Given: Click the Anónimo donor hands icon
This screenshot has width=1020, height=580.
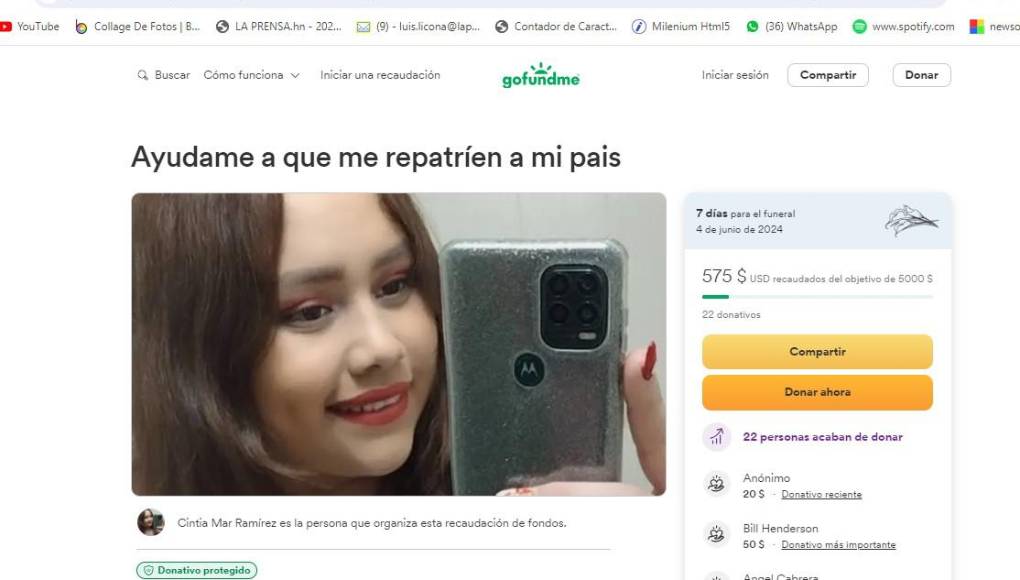Looking at the screenshot, I should [x=716, y=484].
